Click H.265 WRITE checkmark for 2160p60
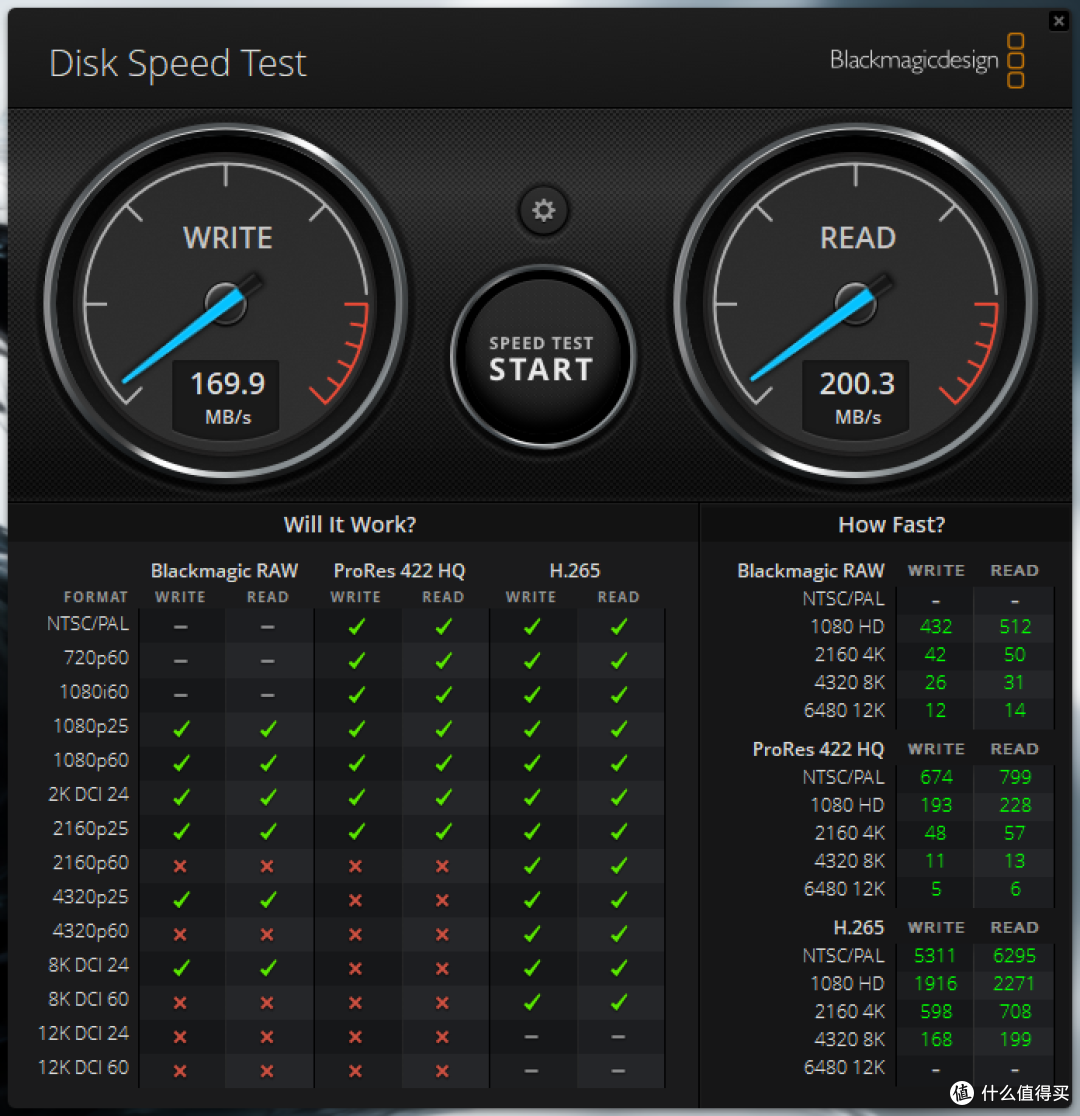 point(532,865)
